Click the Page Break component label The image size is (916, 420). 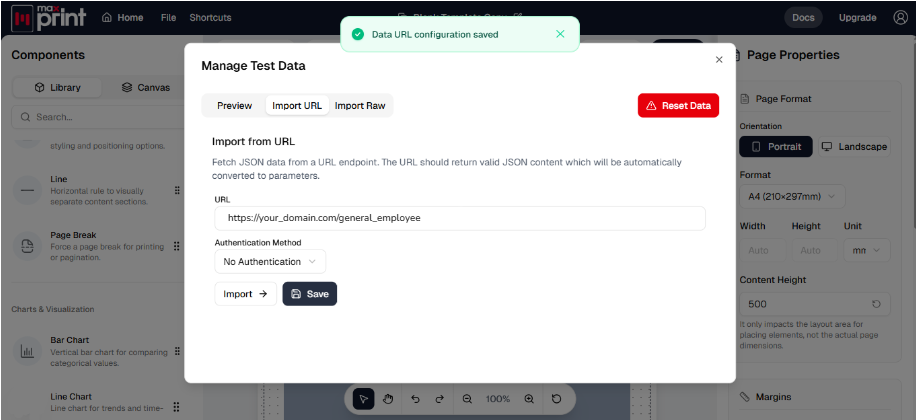[73, 235]
